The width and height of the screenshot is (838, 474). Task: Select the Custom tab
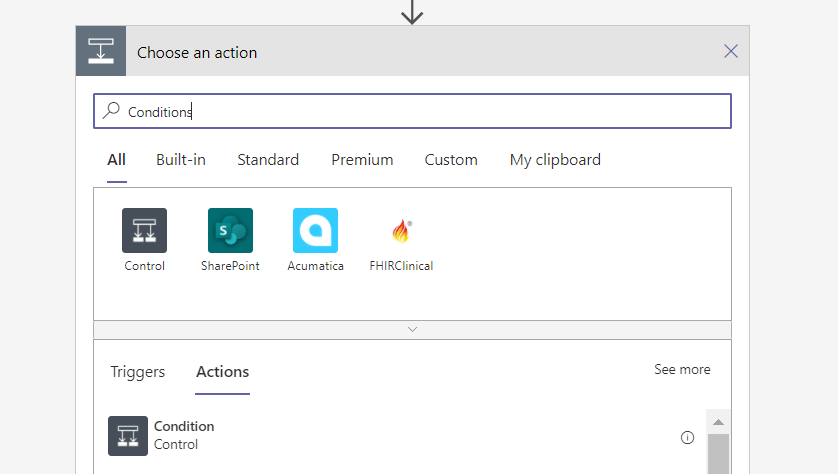(x=451, y=160)
